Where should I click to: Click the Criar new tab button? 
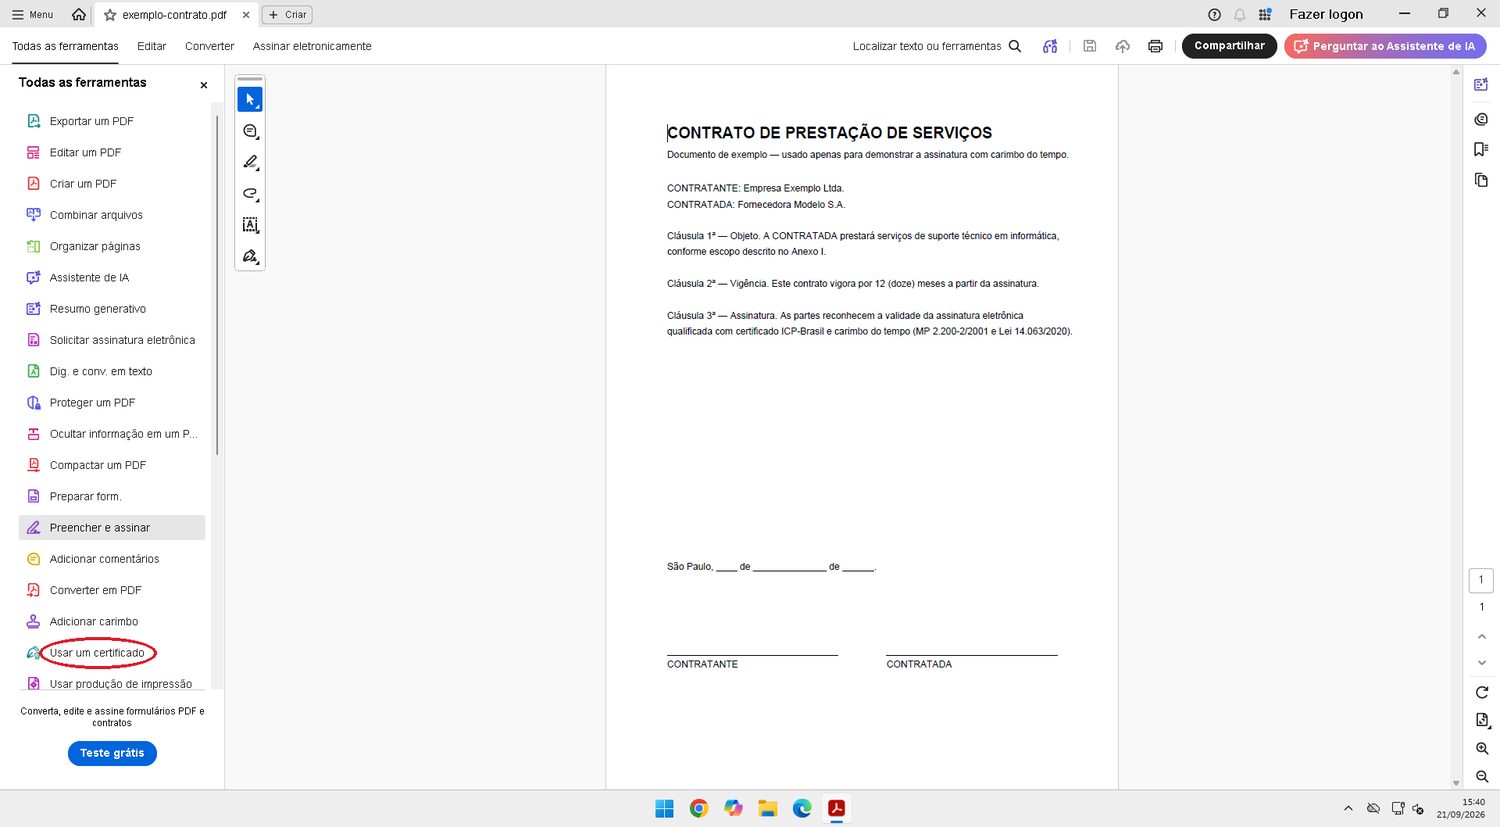(x=287, y=14)
